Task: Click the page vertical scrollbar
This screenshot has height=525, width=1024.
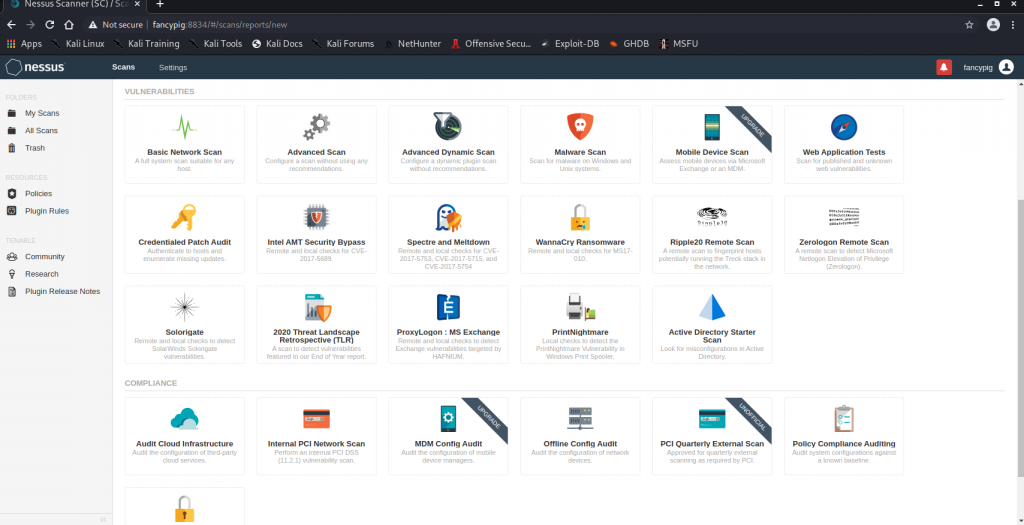Action: pos(1021,340)
